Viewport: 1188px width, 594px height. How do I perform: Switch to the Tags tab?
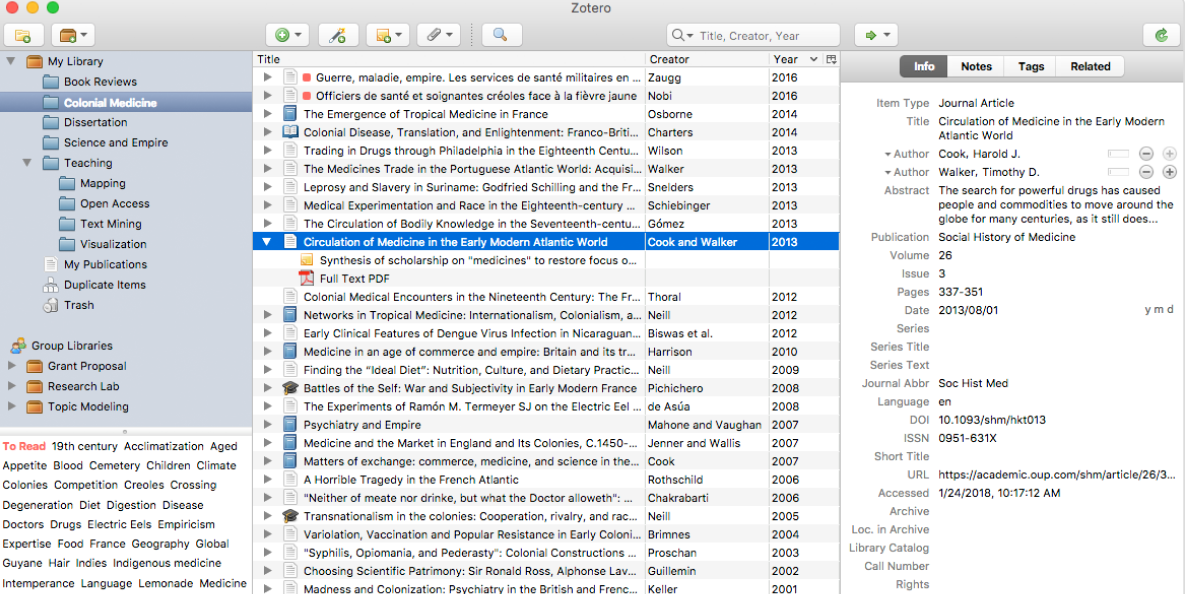click(1030, 66)
